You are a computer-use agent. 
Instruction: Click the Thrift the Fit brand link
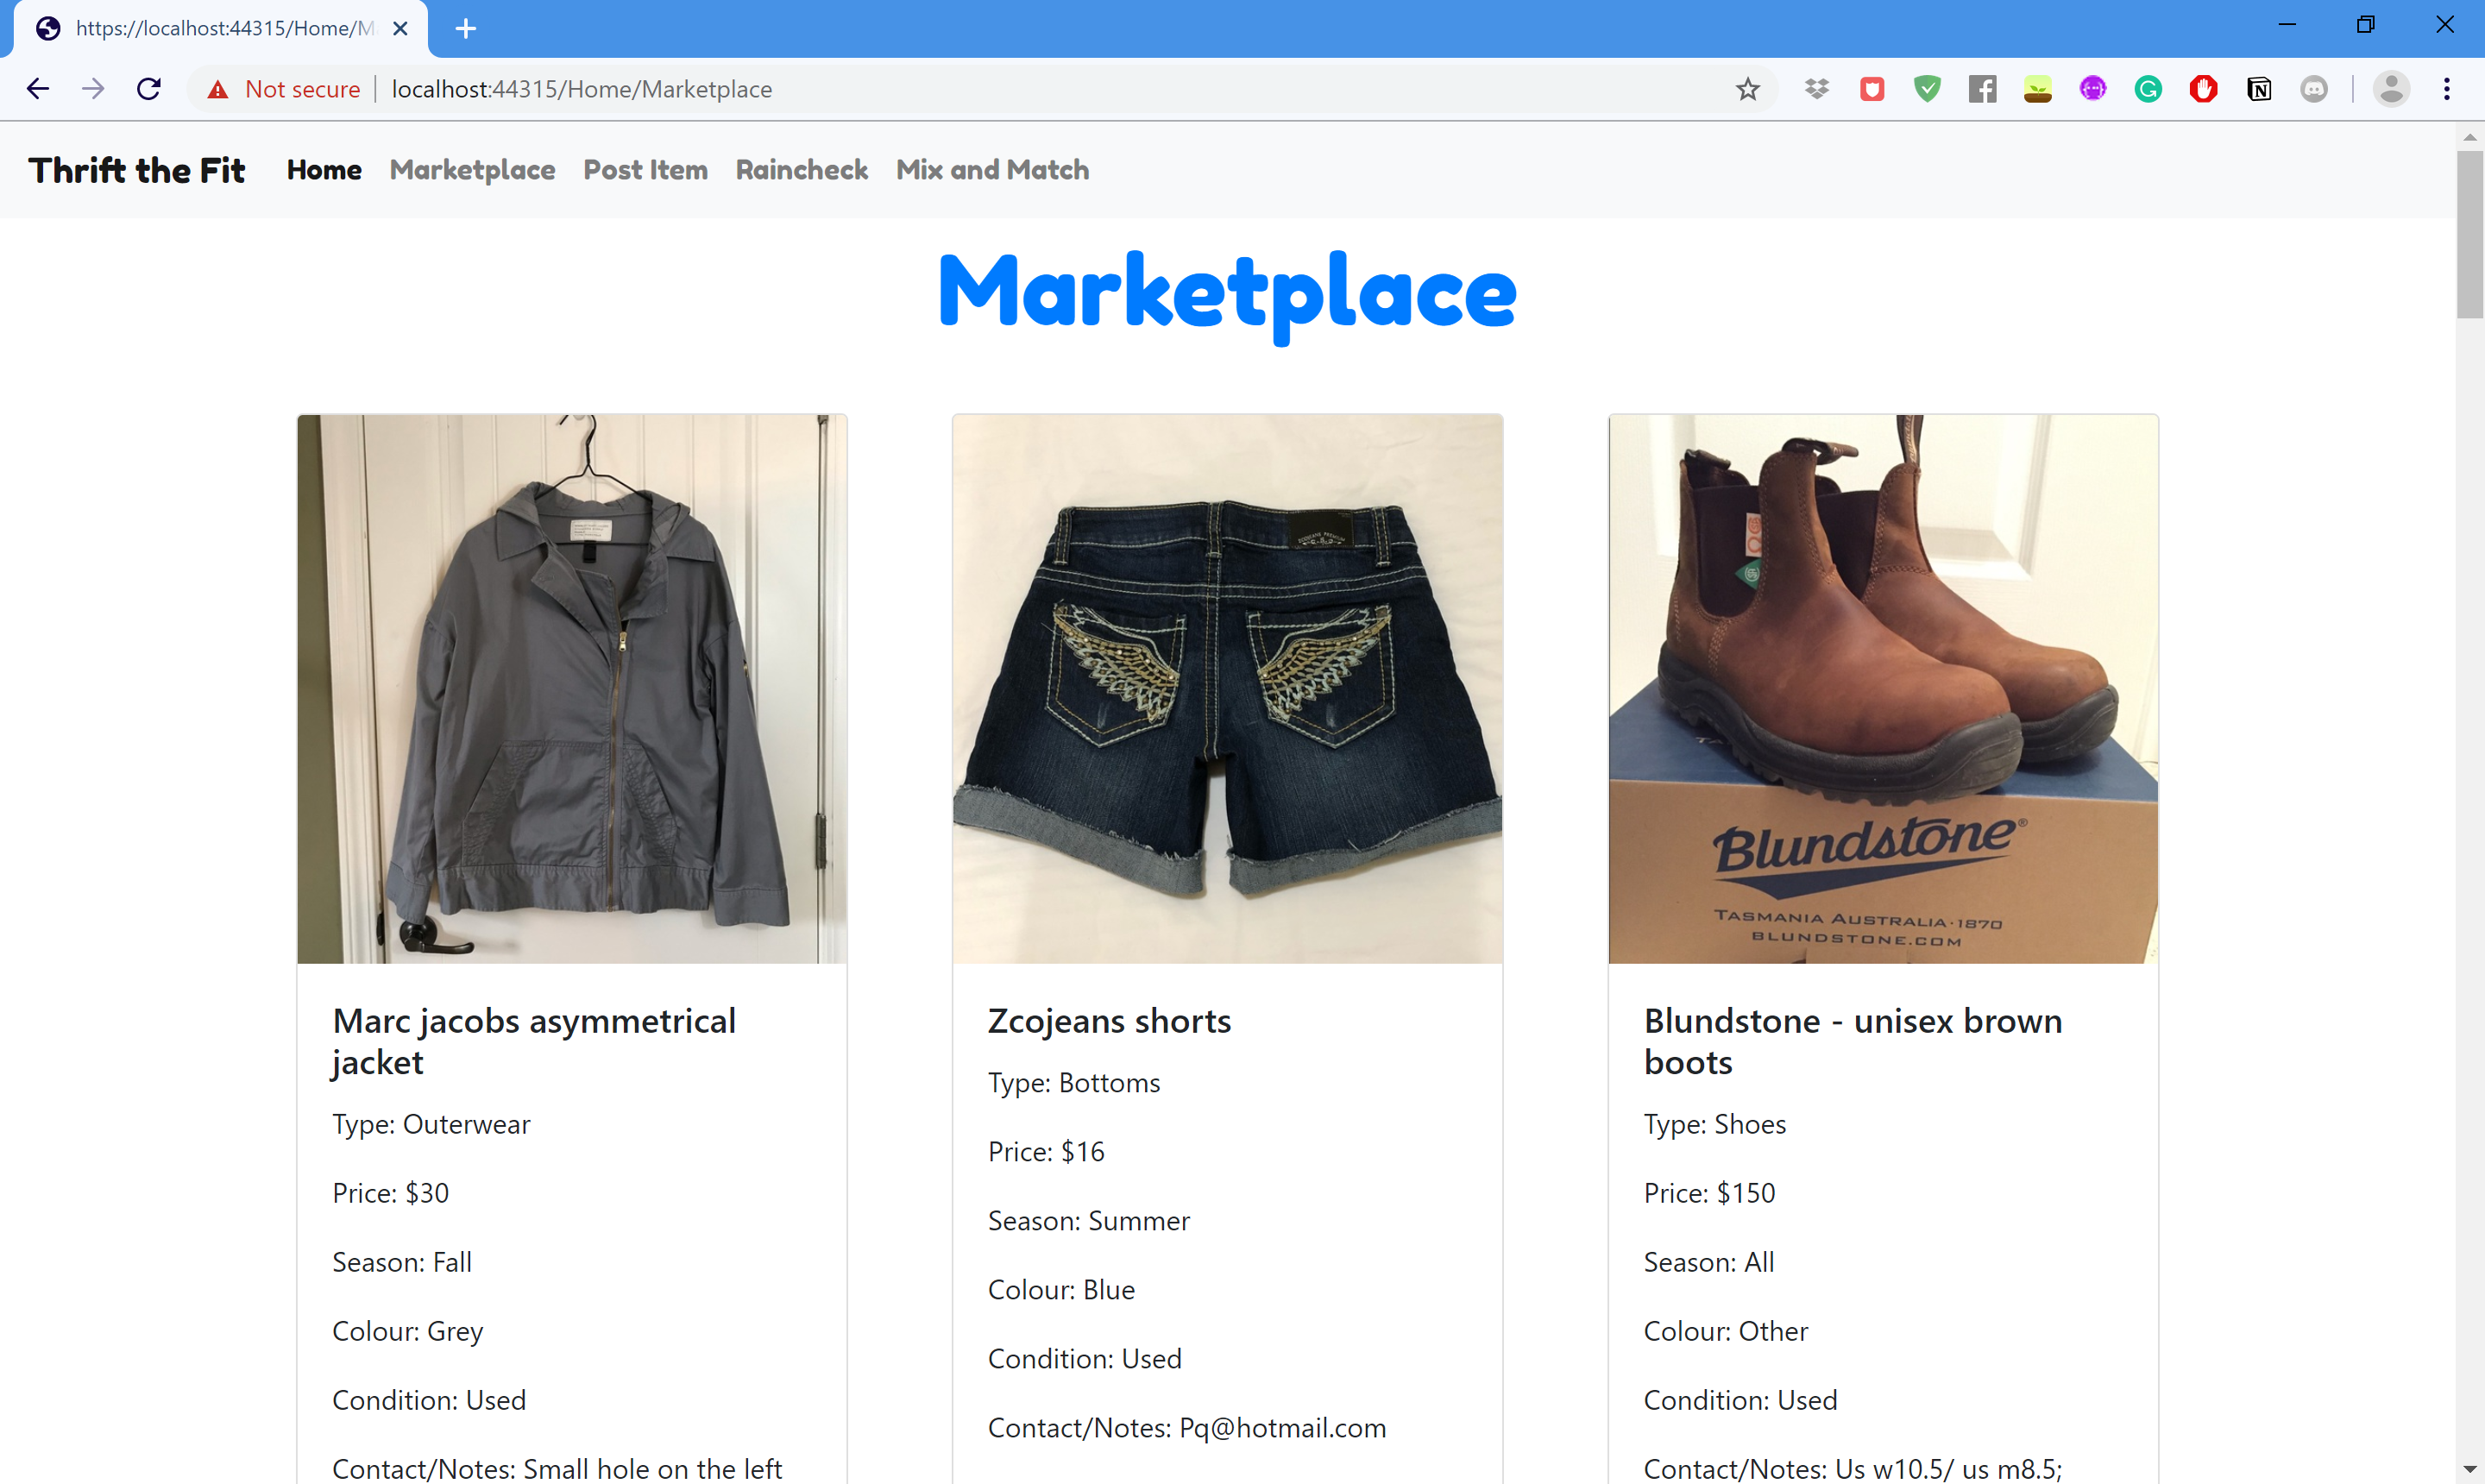pyautogui.click(x=137, y=170)
